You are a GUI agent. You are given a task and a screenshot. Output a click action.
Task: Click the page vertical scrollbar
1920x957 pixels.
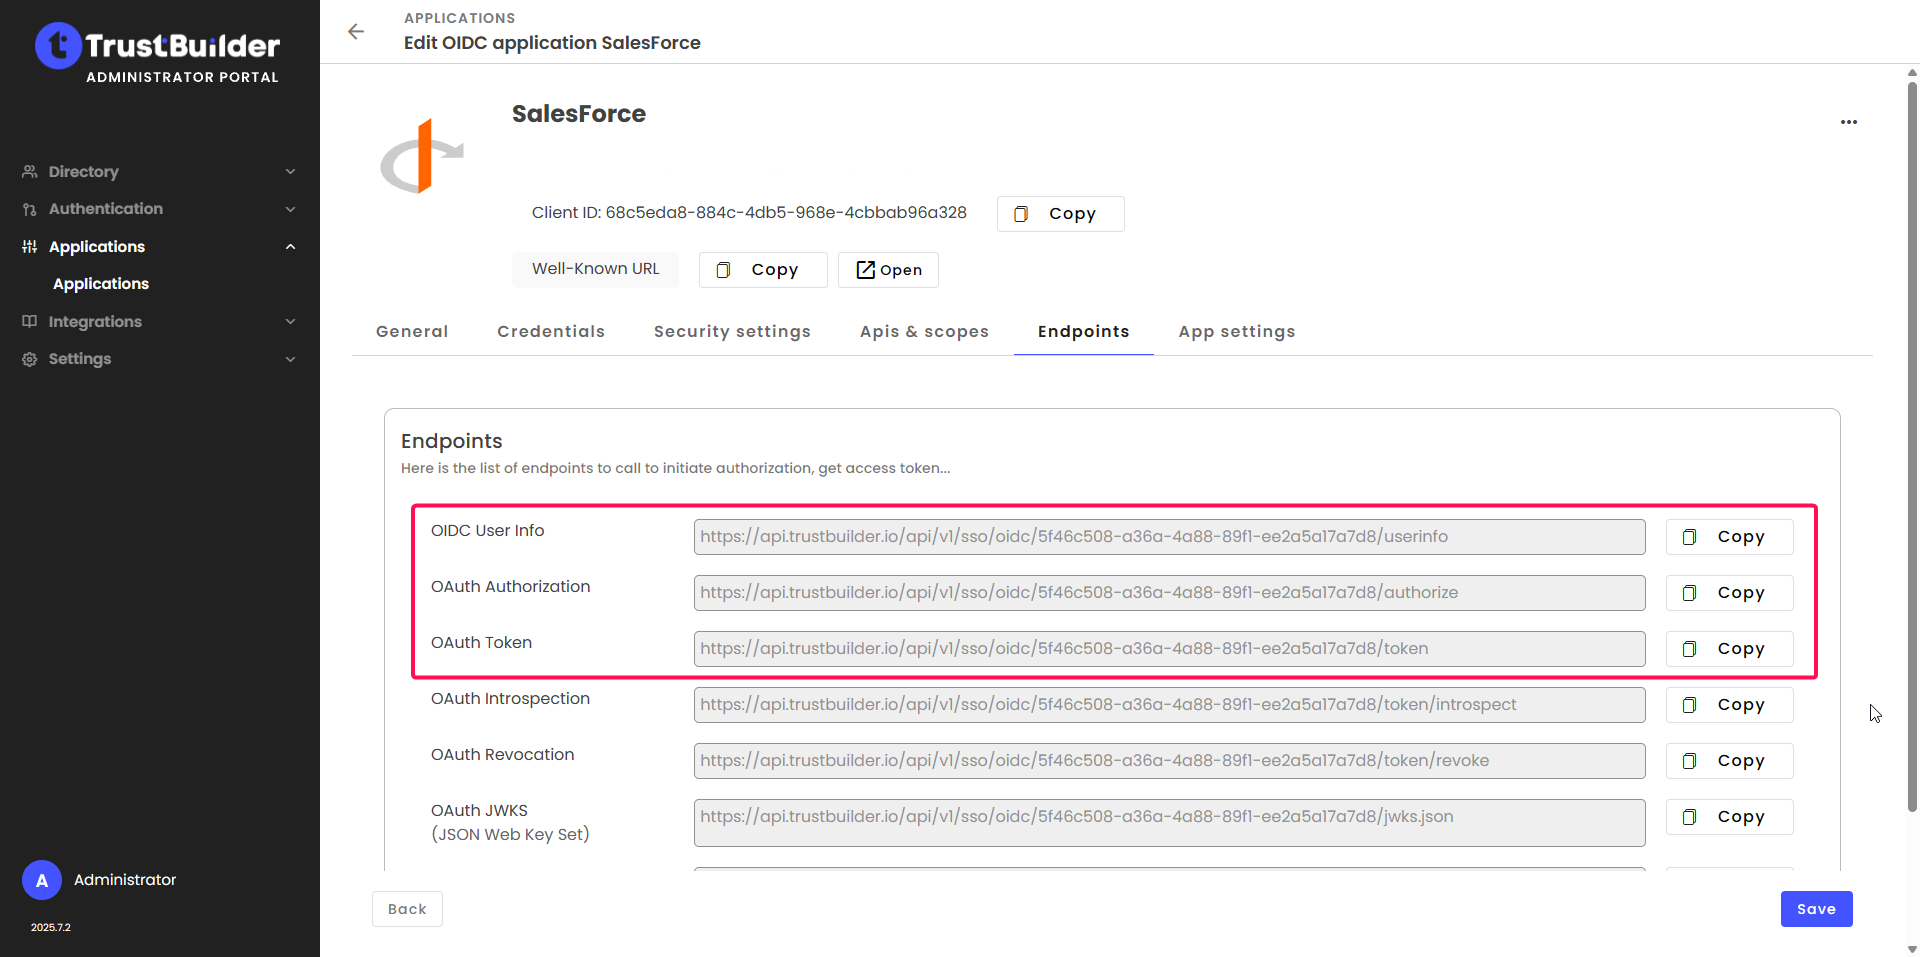coord(1912,440)
